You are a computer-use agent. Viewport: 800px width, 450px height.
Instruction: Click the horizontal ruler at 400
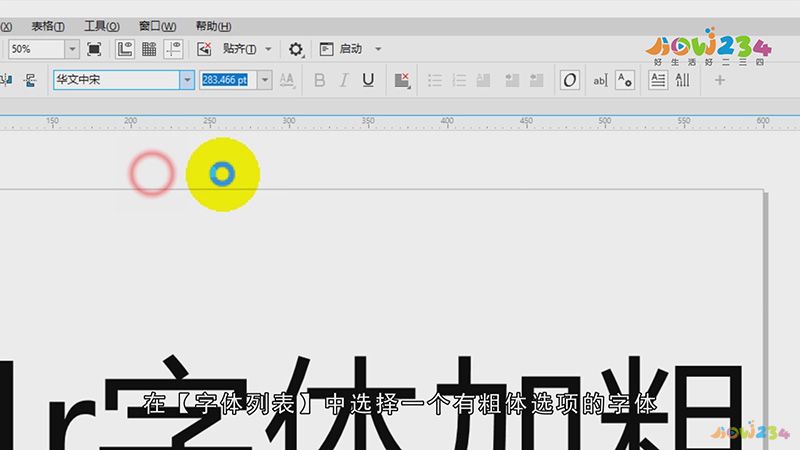tap(447, 123)
